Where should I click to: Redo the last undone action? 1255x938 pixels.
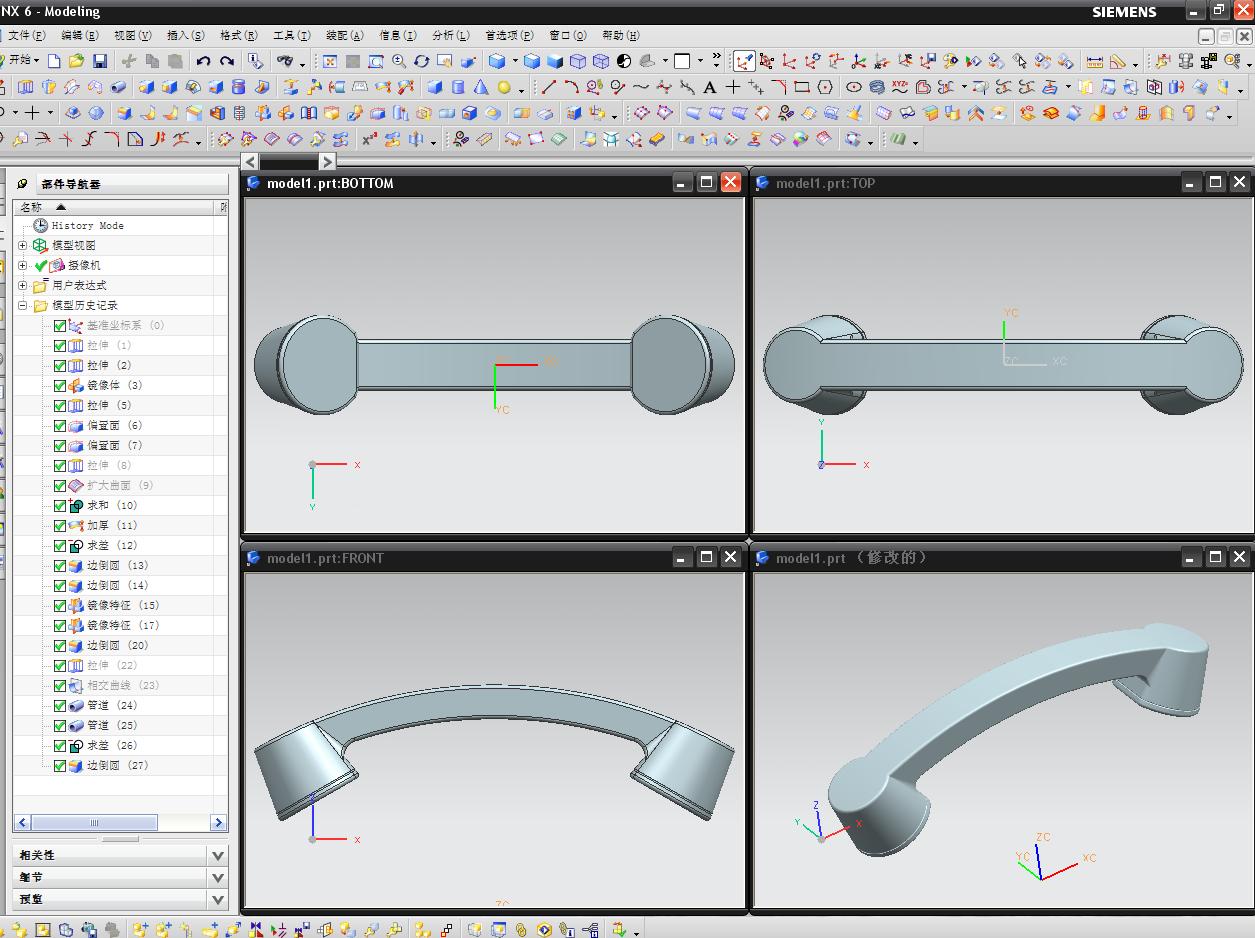pos(227,61)
